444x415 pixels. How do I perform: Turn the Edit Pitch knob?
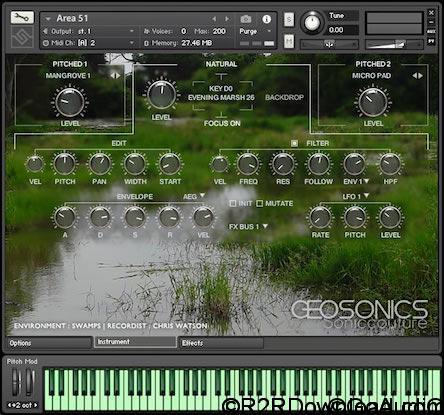click(x=65, y=164)
